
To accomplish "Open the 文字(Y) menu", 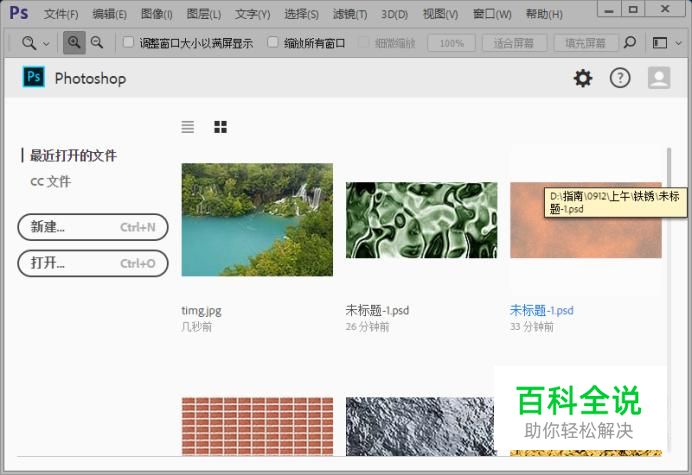I will (x=252, y=14).
